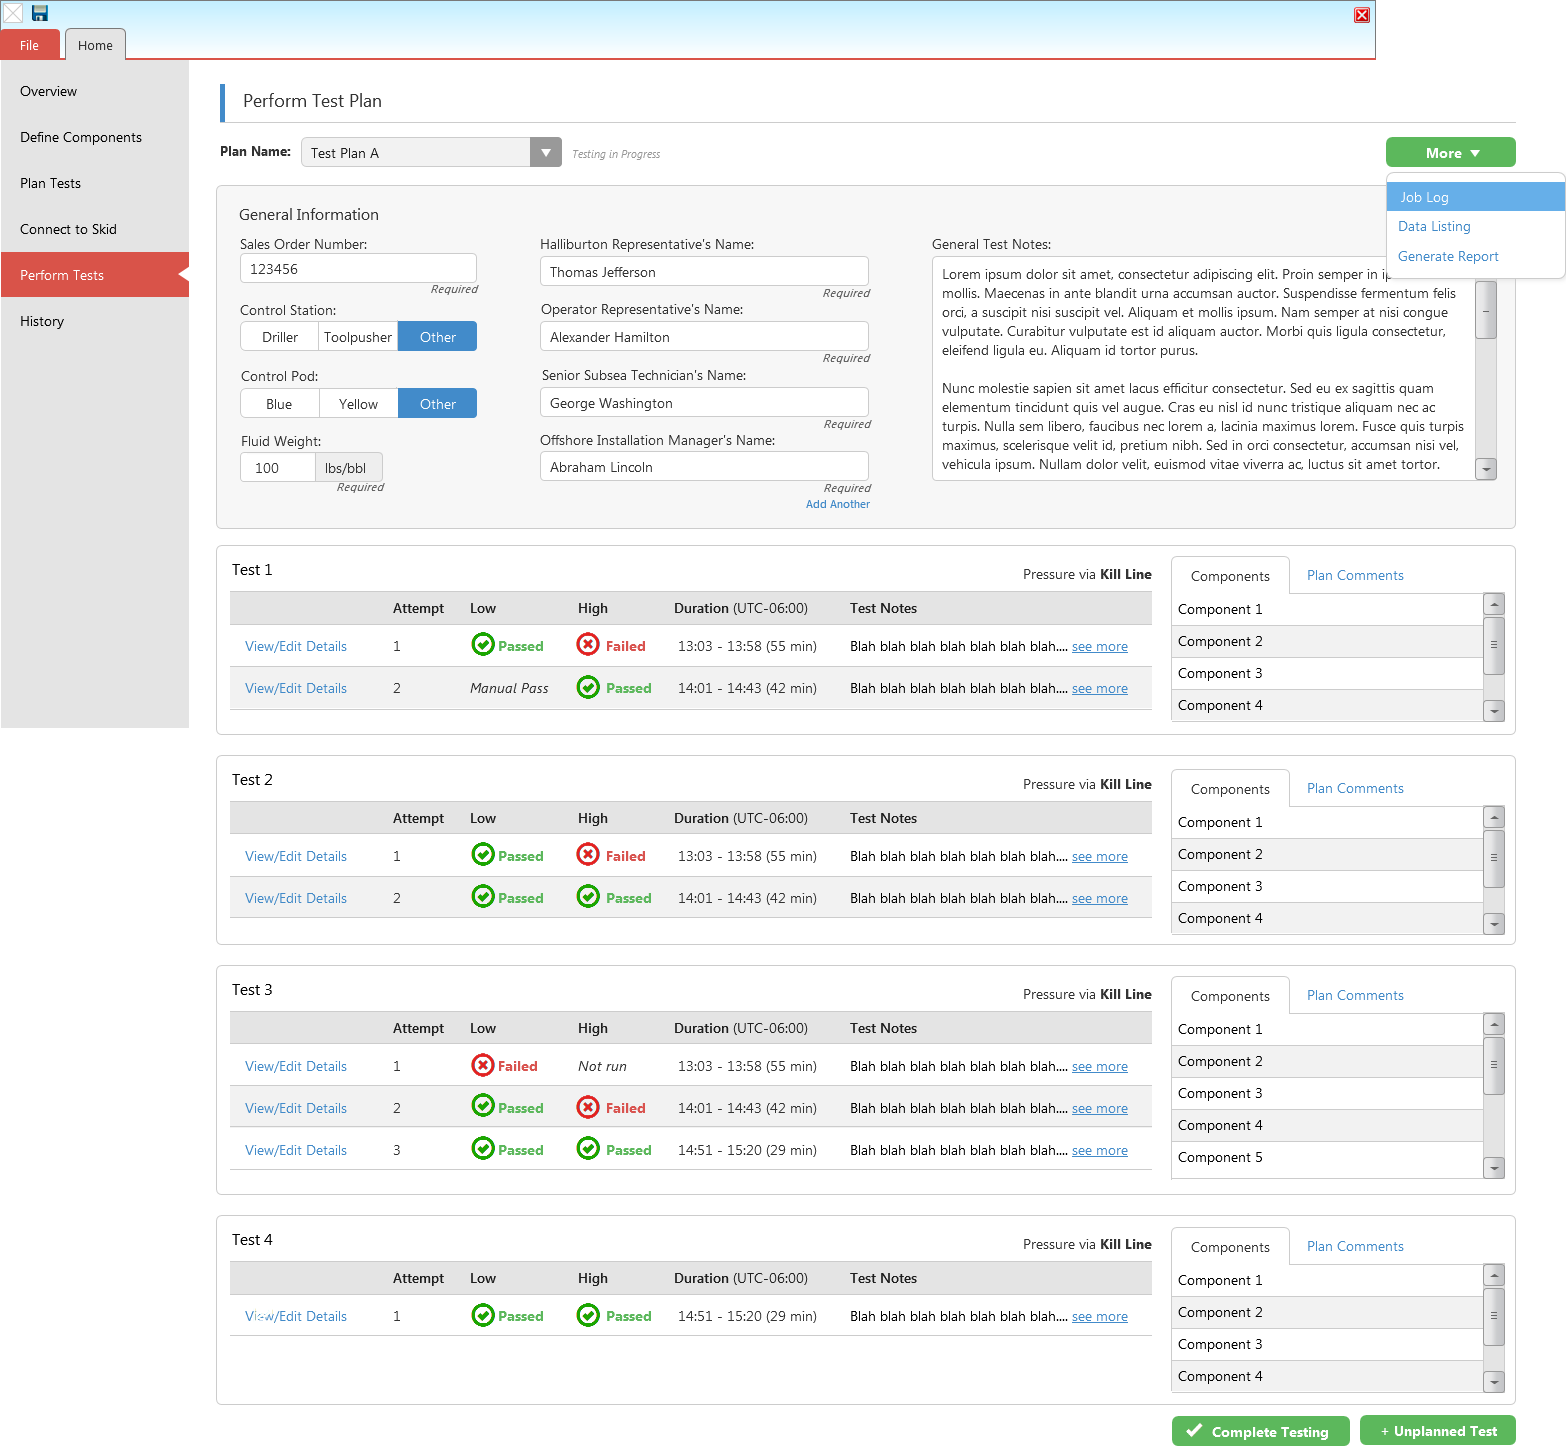The image size is (1566, 1446).
Task: Select Driller as the Control Station
Action: click(280, 337)
